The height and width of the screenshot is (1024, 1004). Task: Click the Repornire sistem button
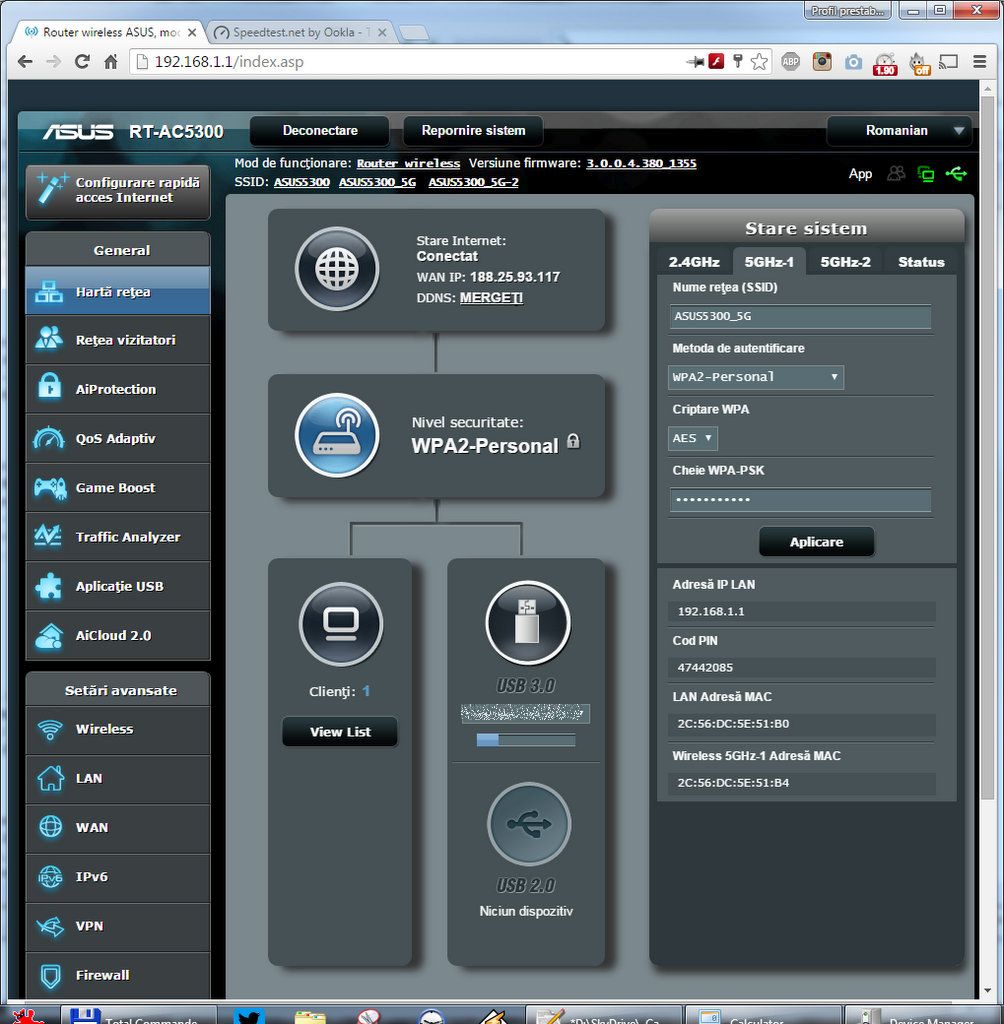click(x=474, y=131)
